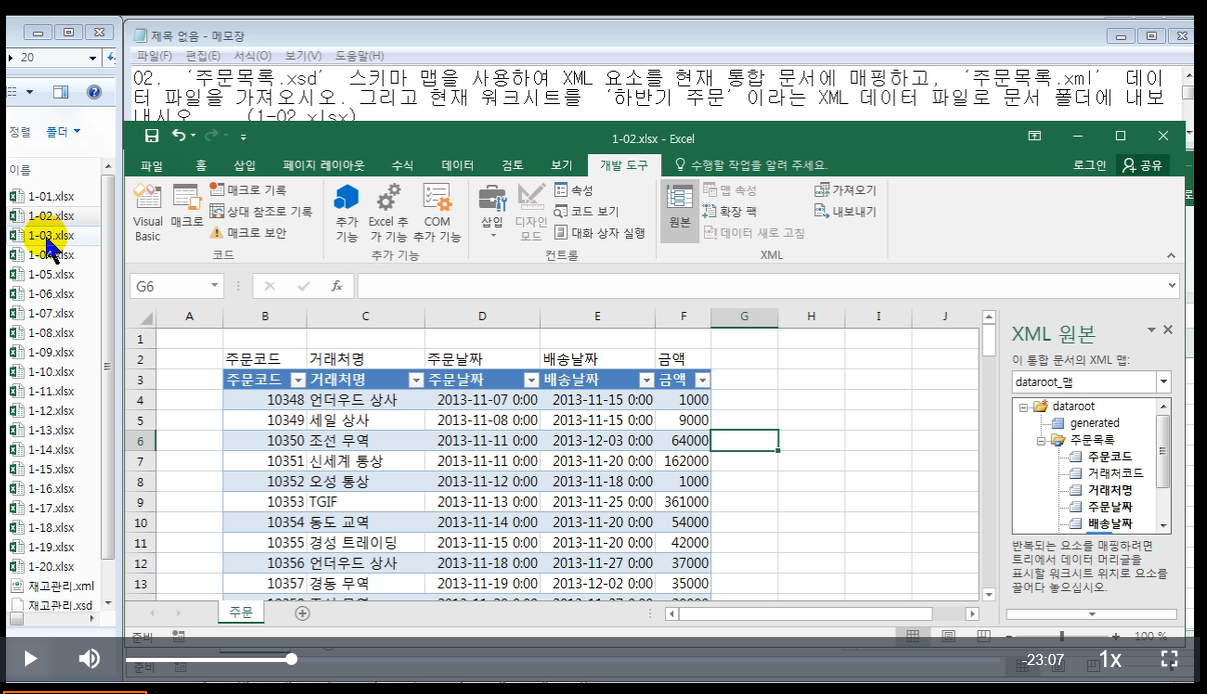Open COM 추가 기능 dialog
Image resolution: width=1207 pixels, height=694 pixels.
click(x=437, y=212)
